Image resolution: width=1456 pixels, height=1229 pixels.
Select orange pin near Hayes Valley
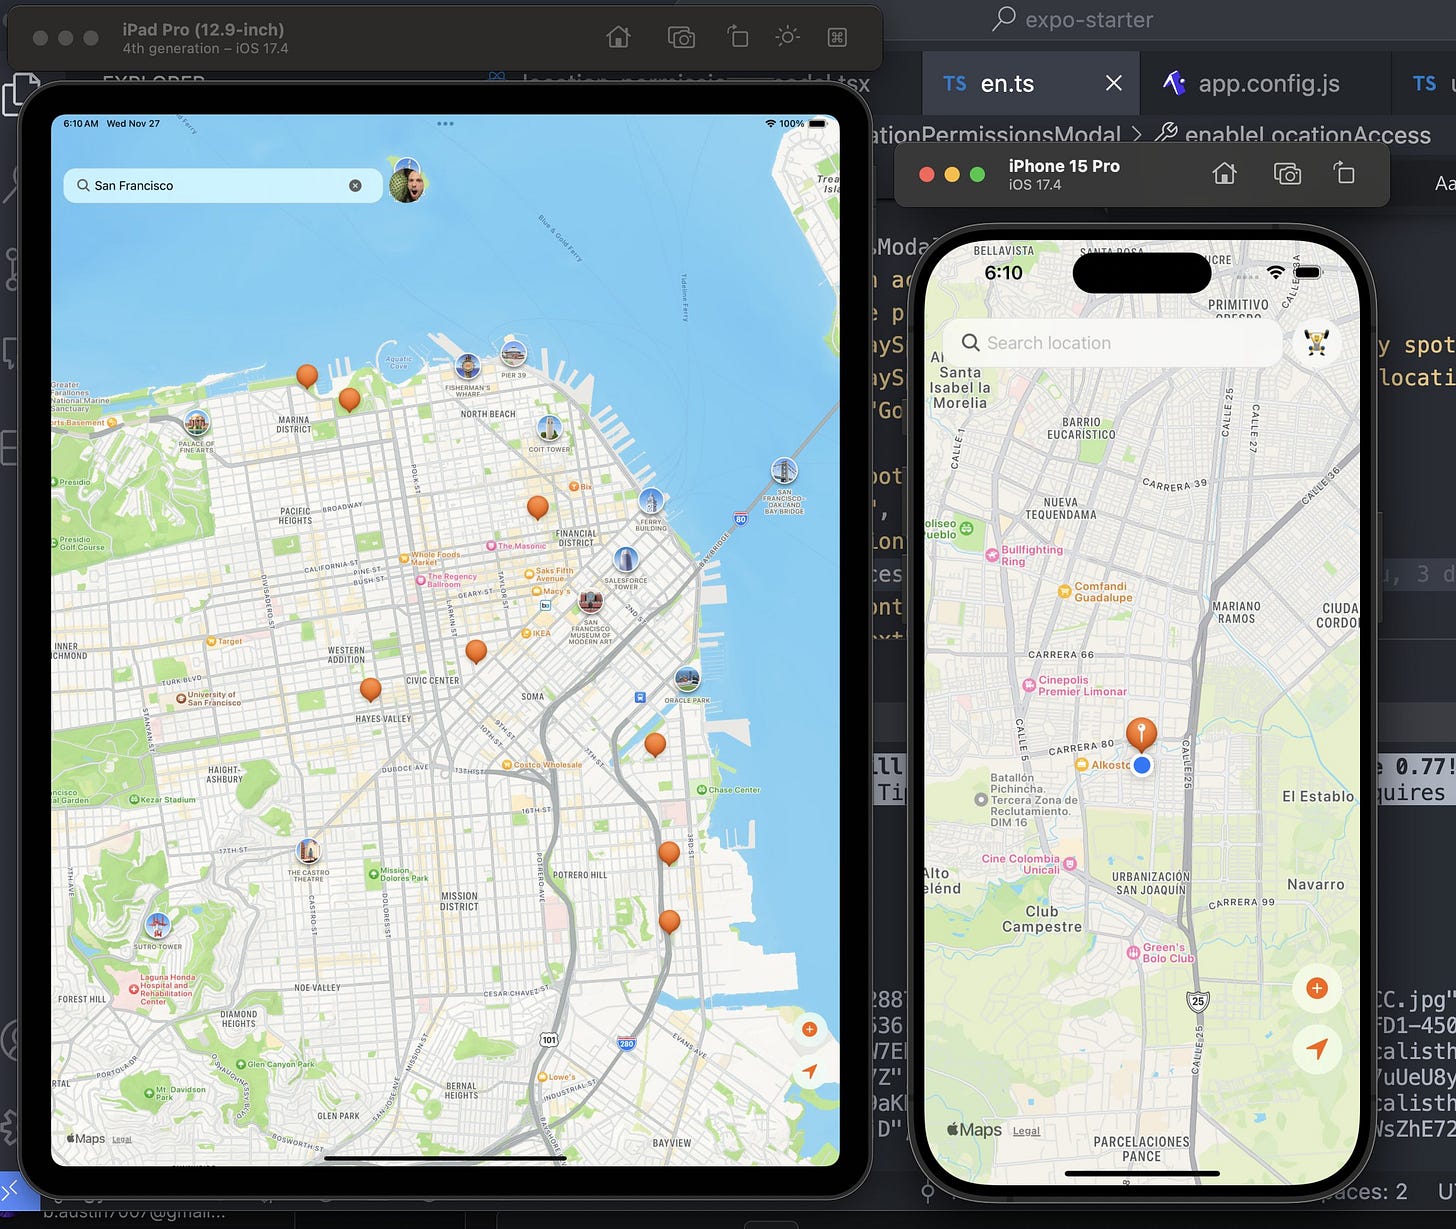tap(370, 690)
